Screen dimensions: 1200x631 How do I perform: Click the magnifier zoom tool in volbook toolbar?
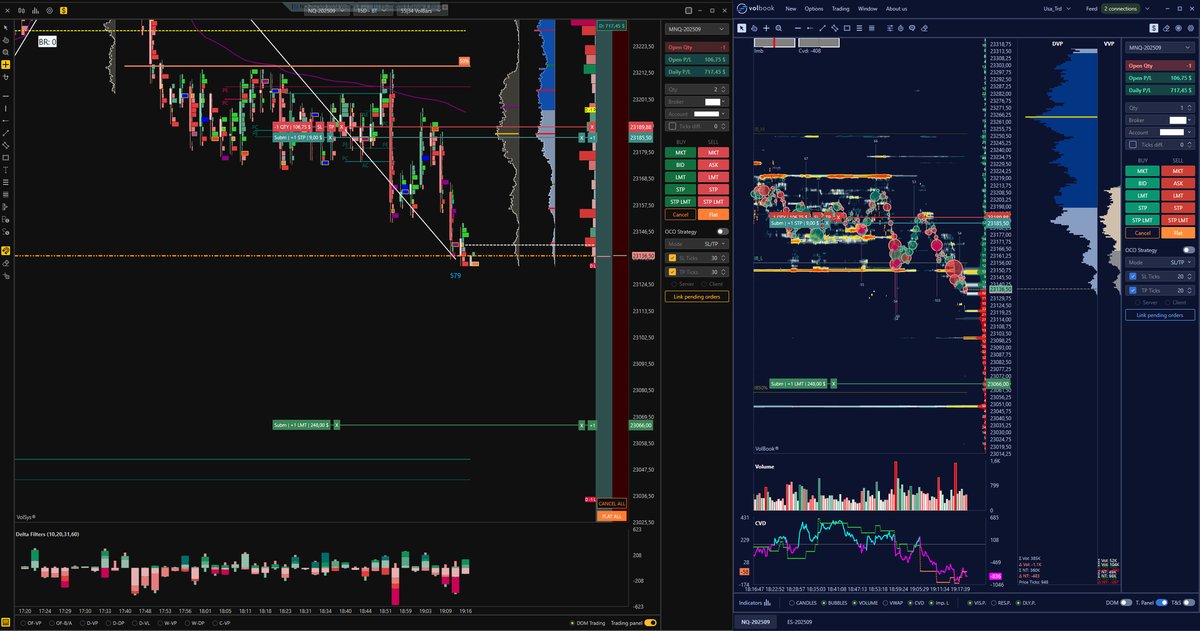[779, 28]
